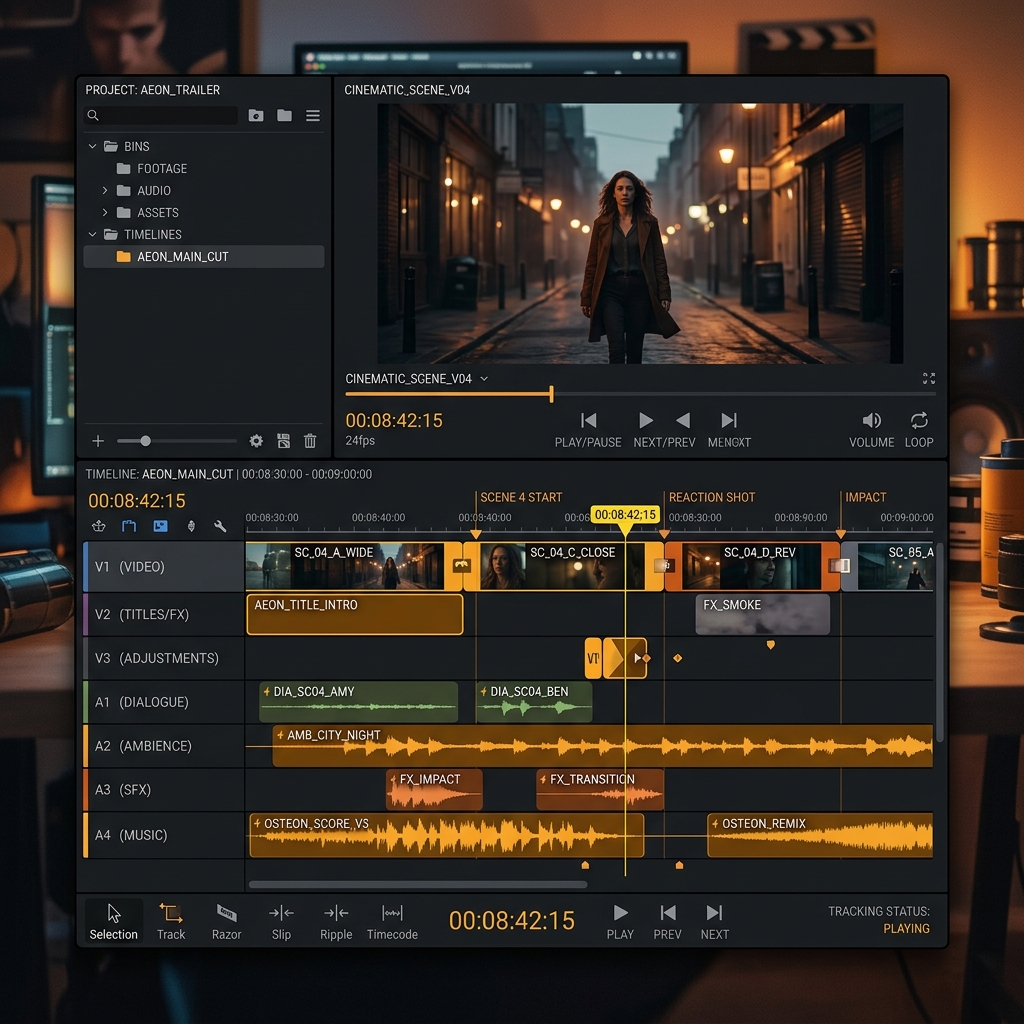The height and width of the screenshot is (1024, 1024).
Task: Toggle the viewer Loop button
Action: tap(919, 428)
